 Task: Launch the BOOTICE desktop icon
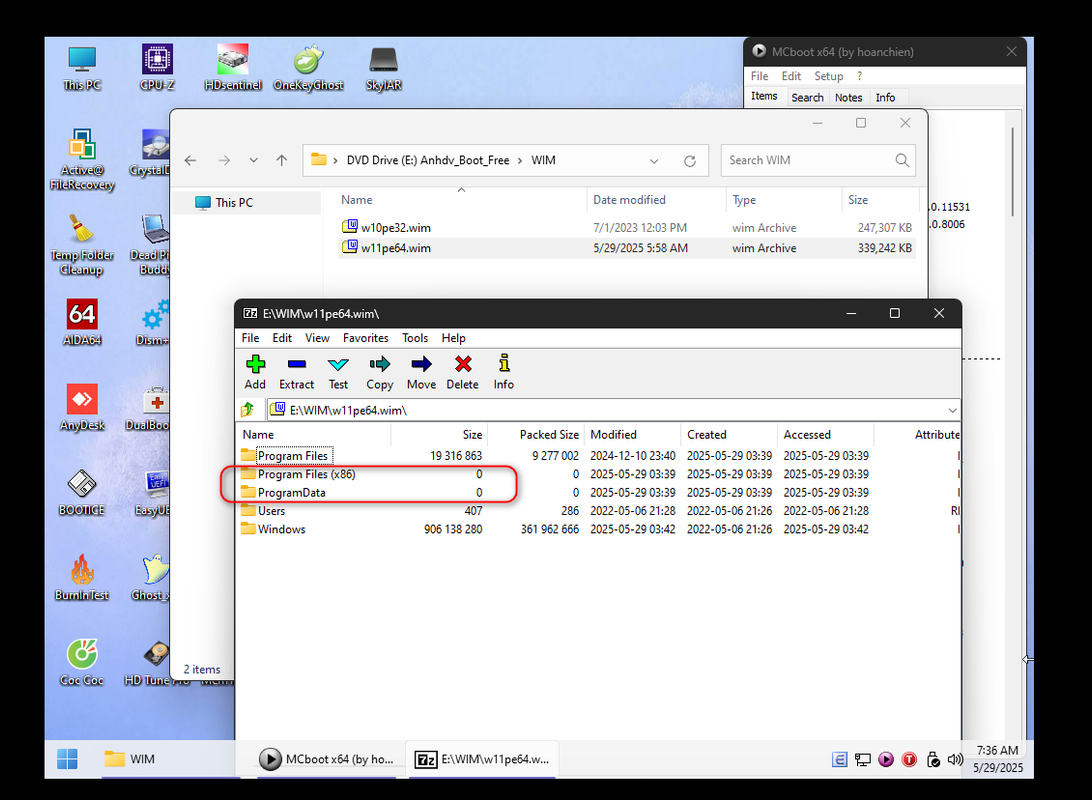coord(82,492)
